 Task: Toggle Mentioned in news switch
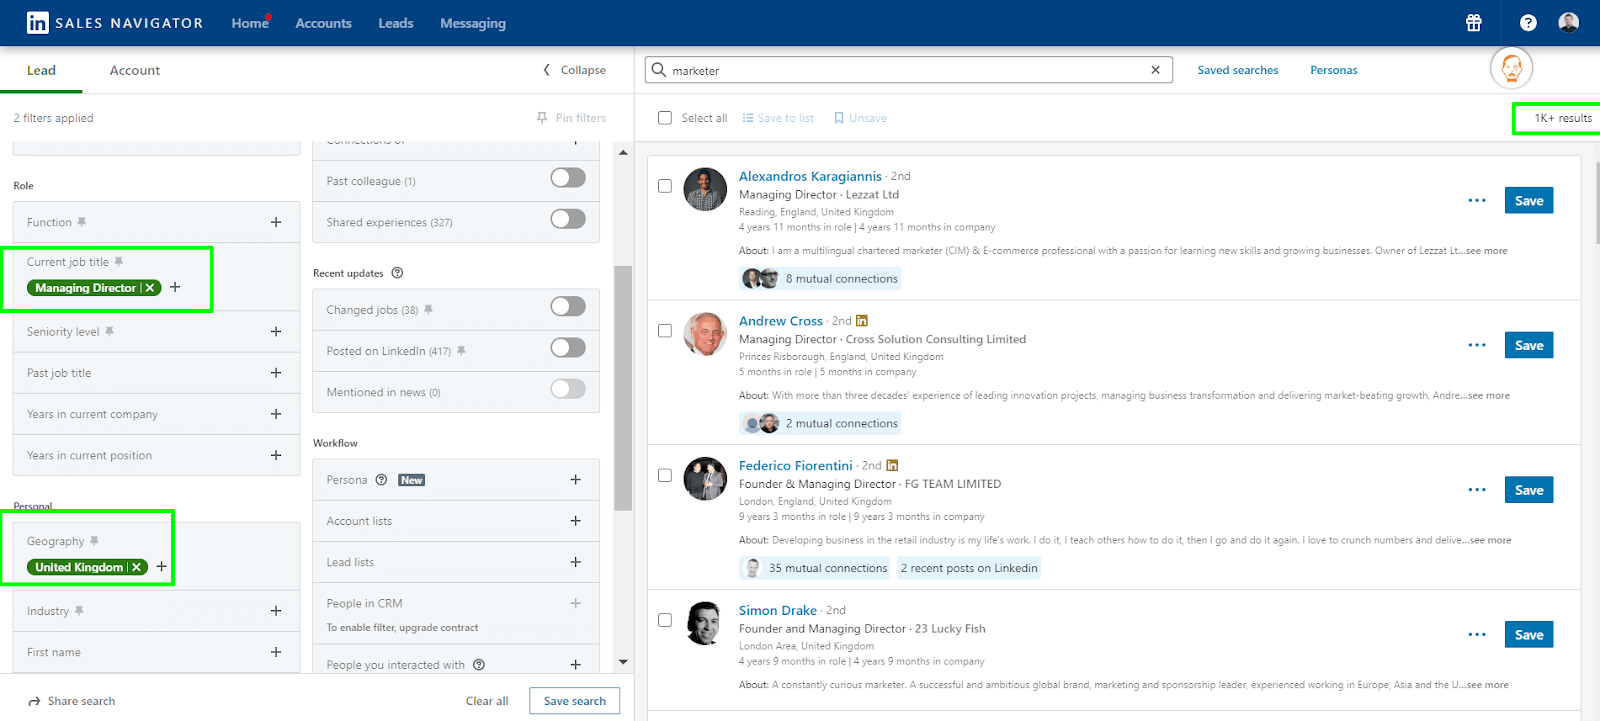(x=568, y=389)
